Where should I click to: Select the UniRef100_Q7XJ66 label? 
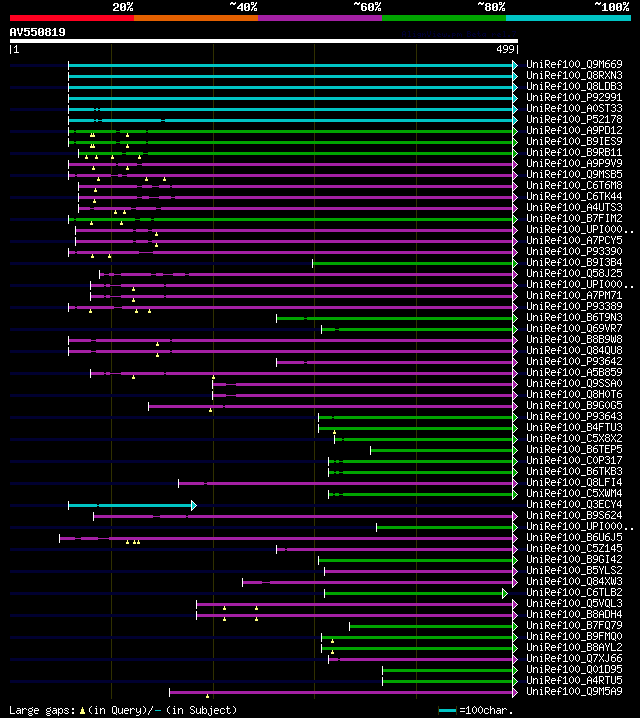574,658
